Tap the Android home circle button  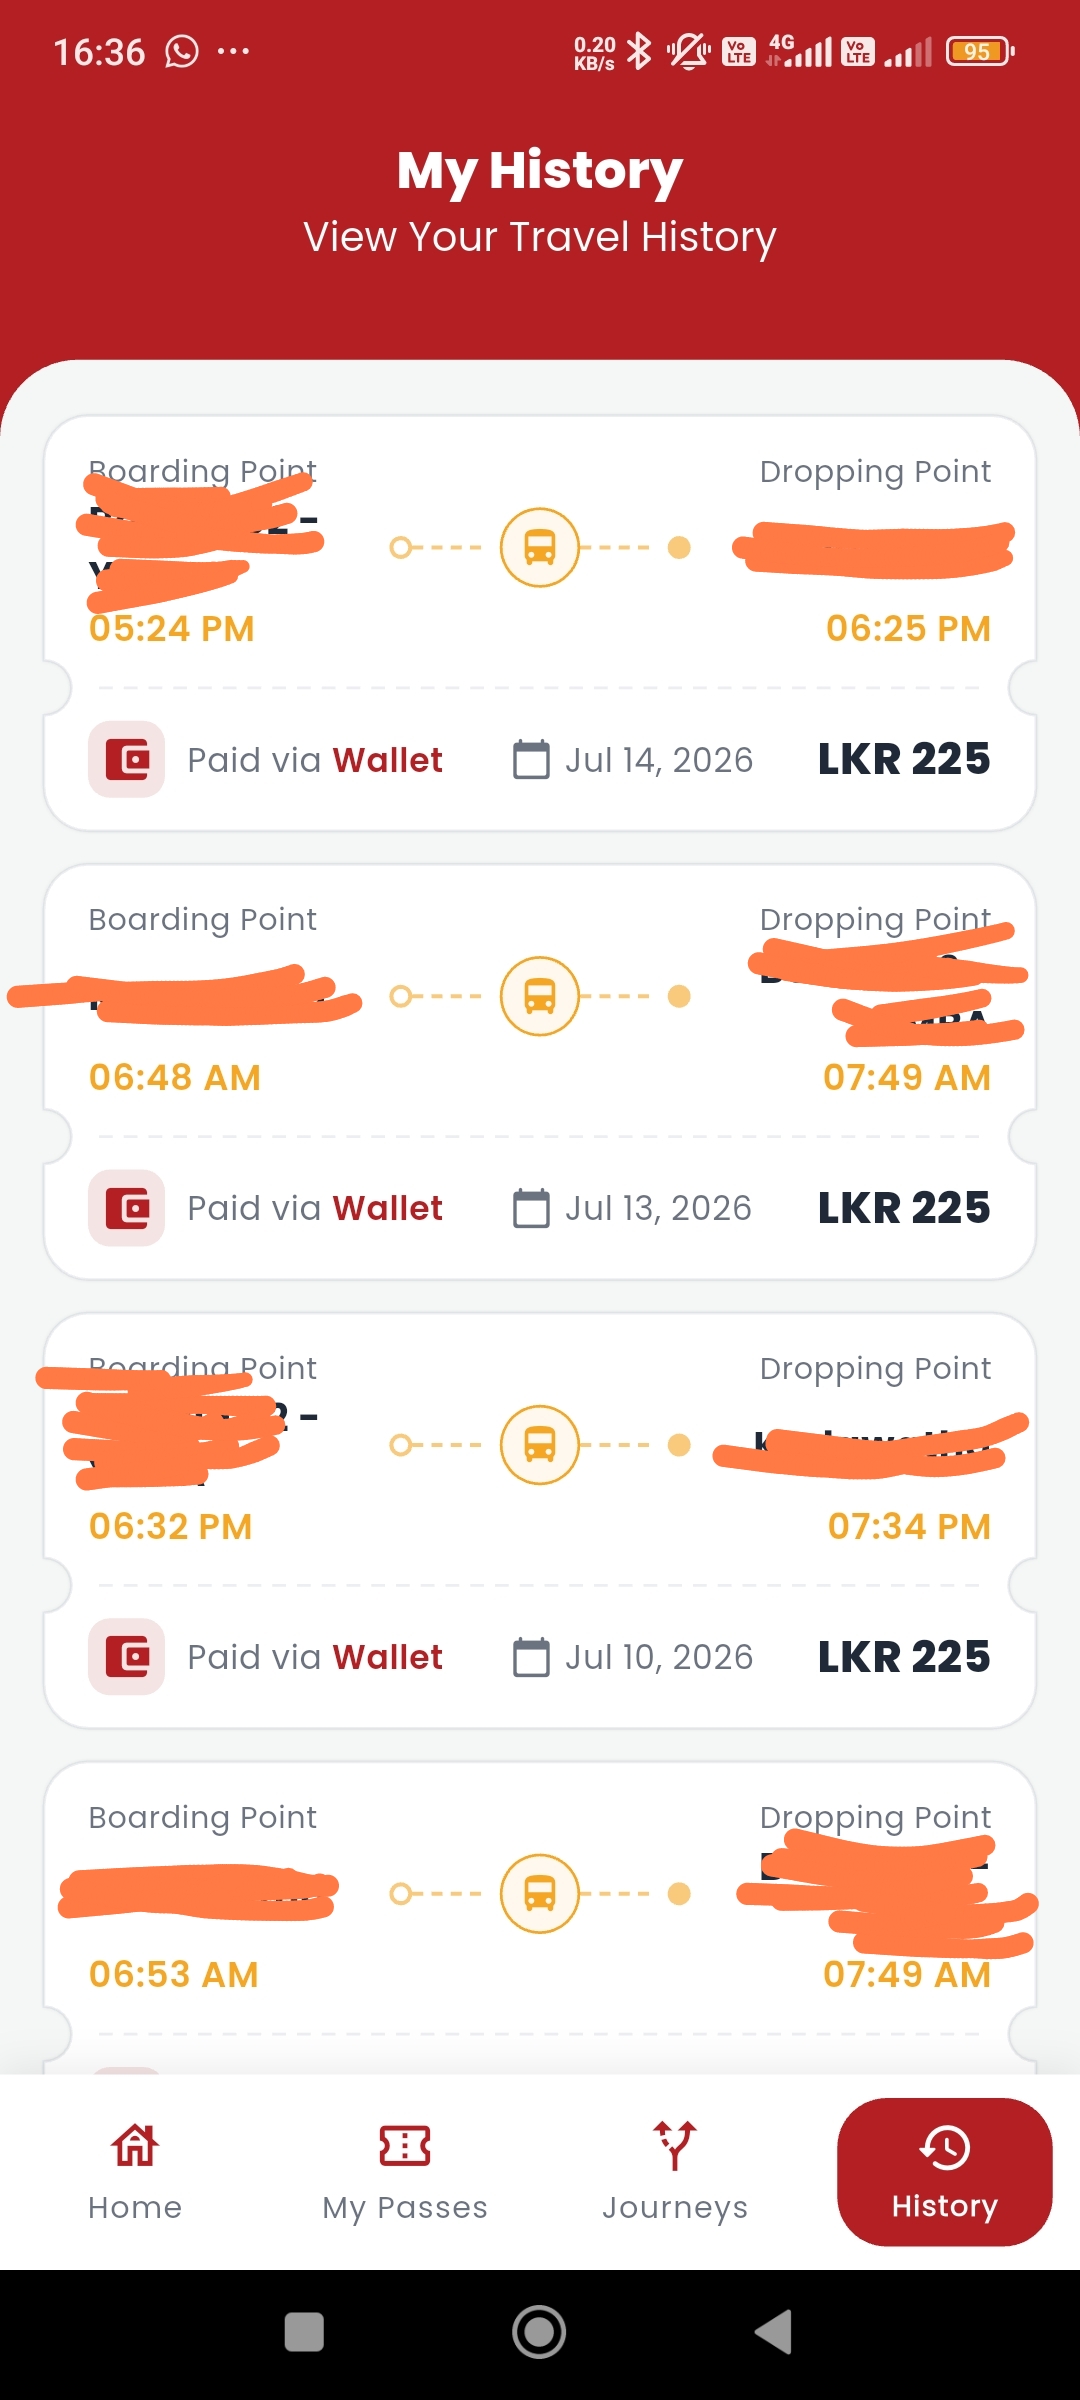[x=540, y=2332]
